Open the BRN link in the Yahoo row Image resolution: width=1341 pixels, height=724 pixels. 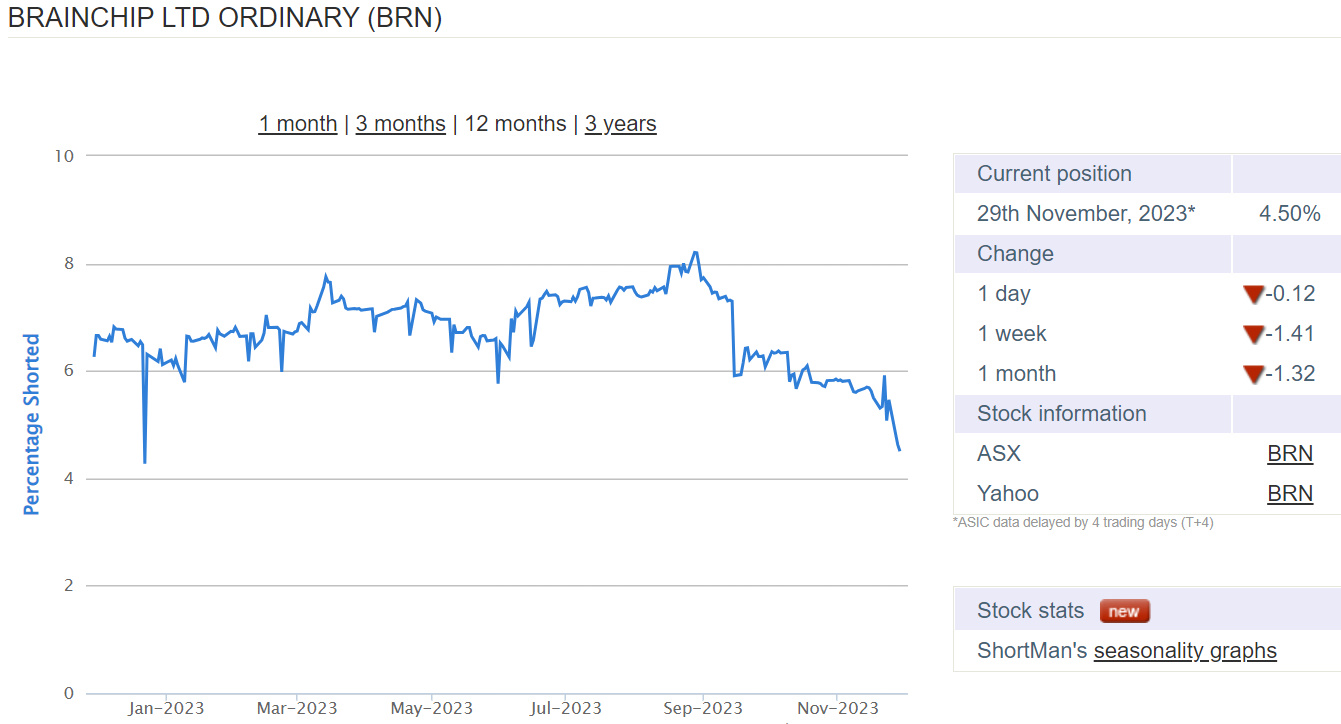click(x=1289, y=494)
